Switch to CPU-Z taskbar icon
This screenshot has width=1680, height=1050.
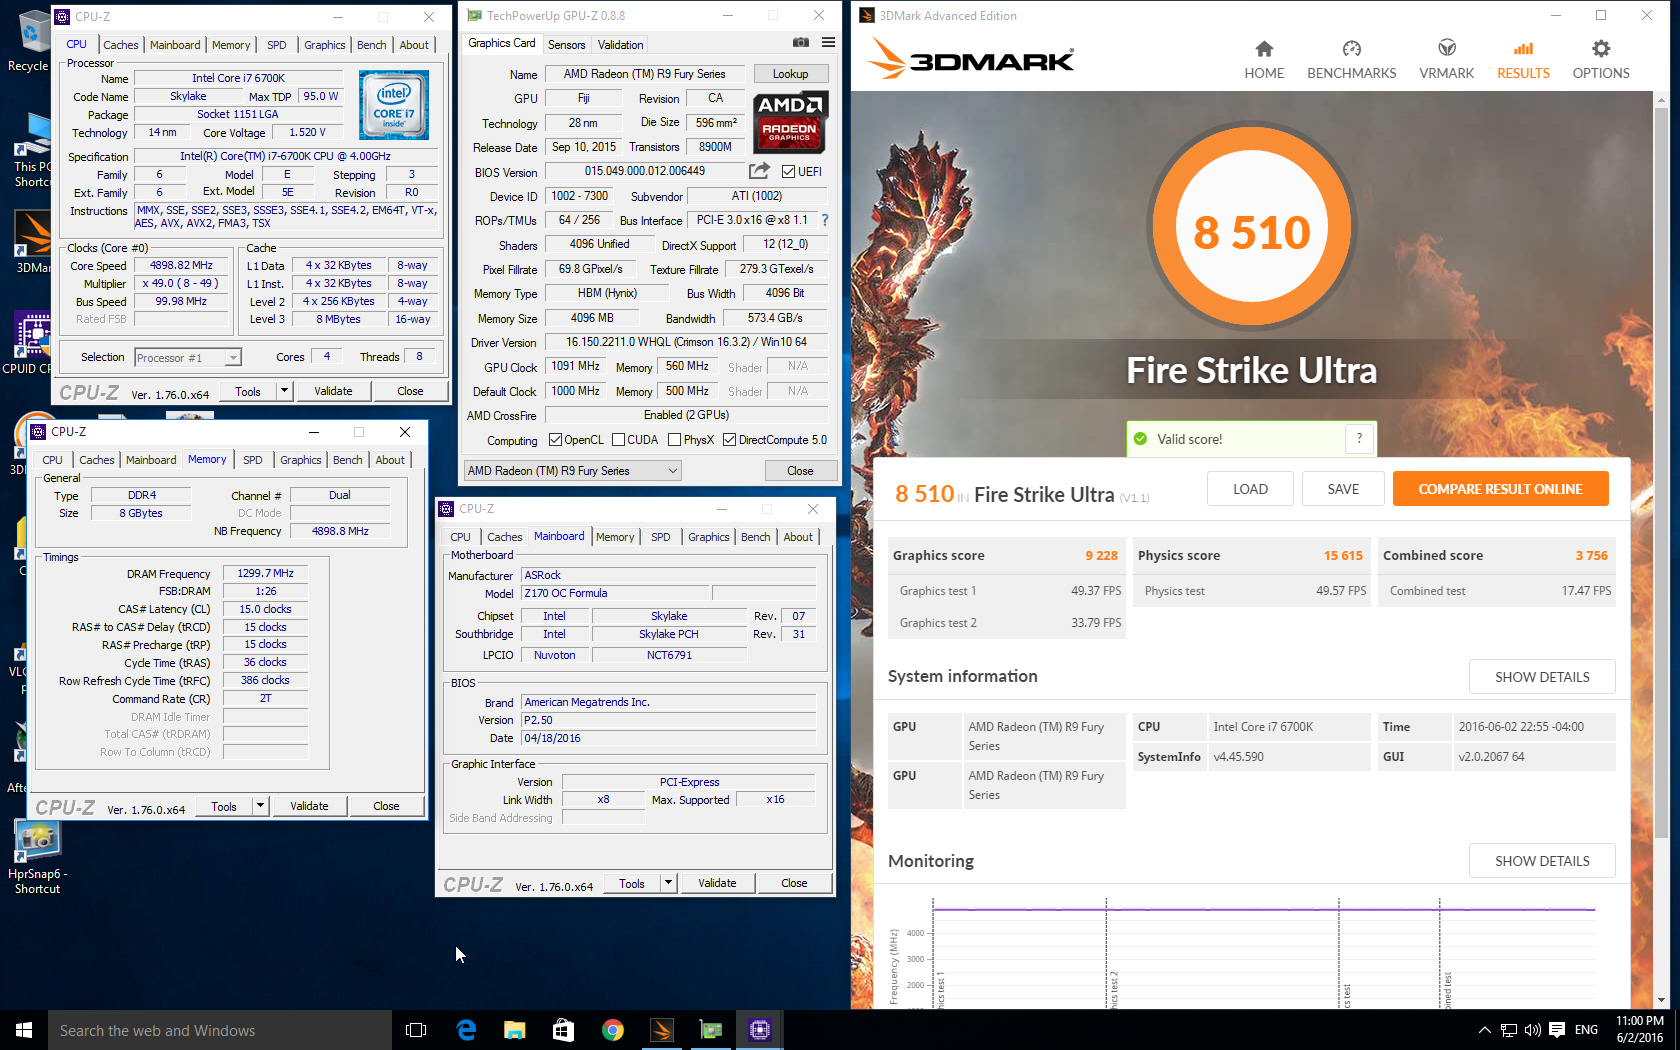coord(760,1030)
